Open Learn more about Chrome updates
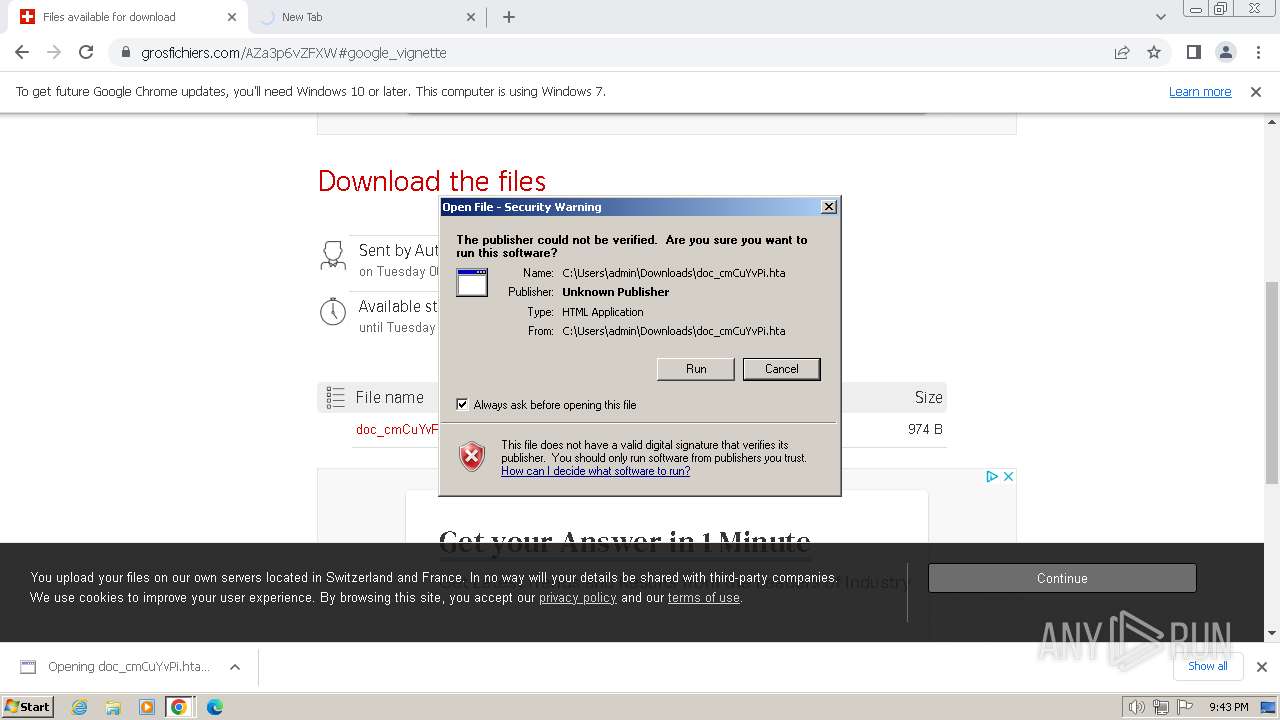 pyautogui.click(x=1200, y=91)
